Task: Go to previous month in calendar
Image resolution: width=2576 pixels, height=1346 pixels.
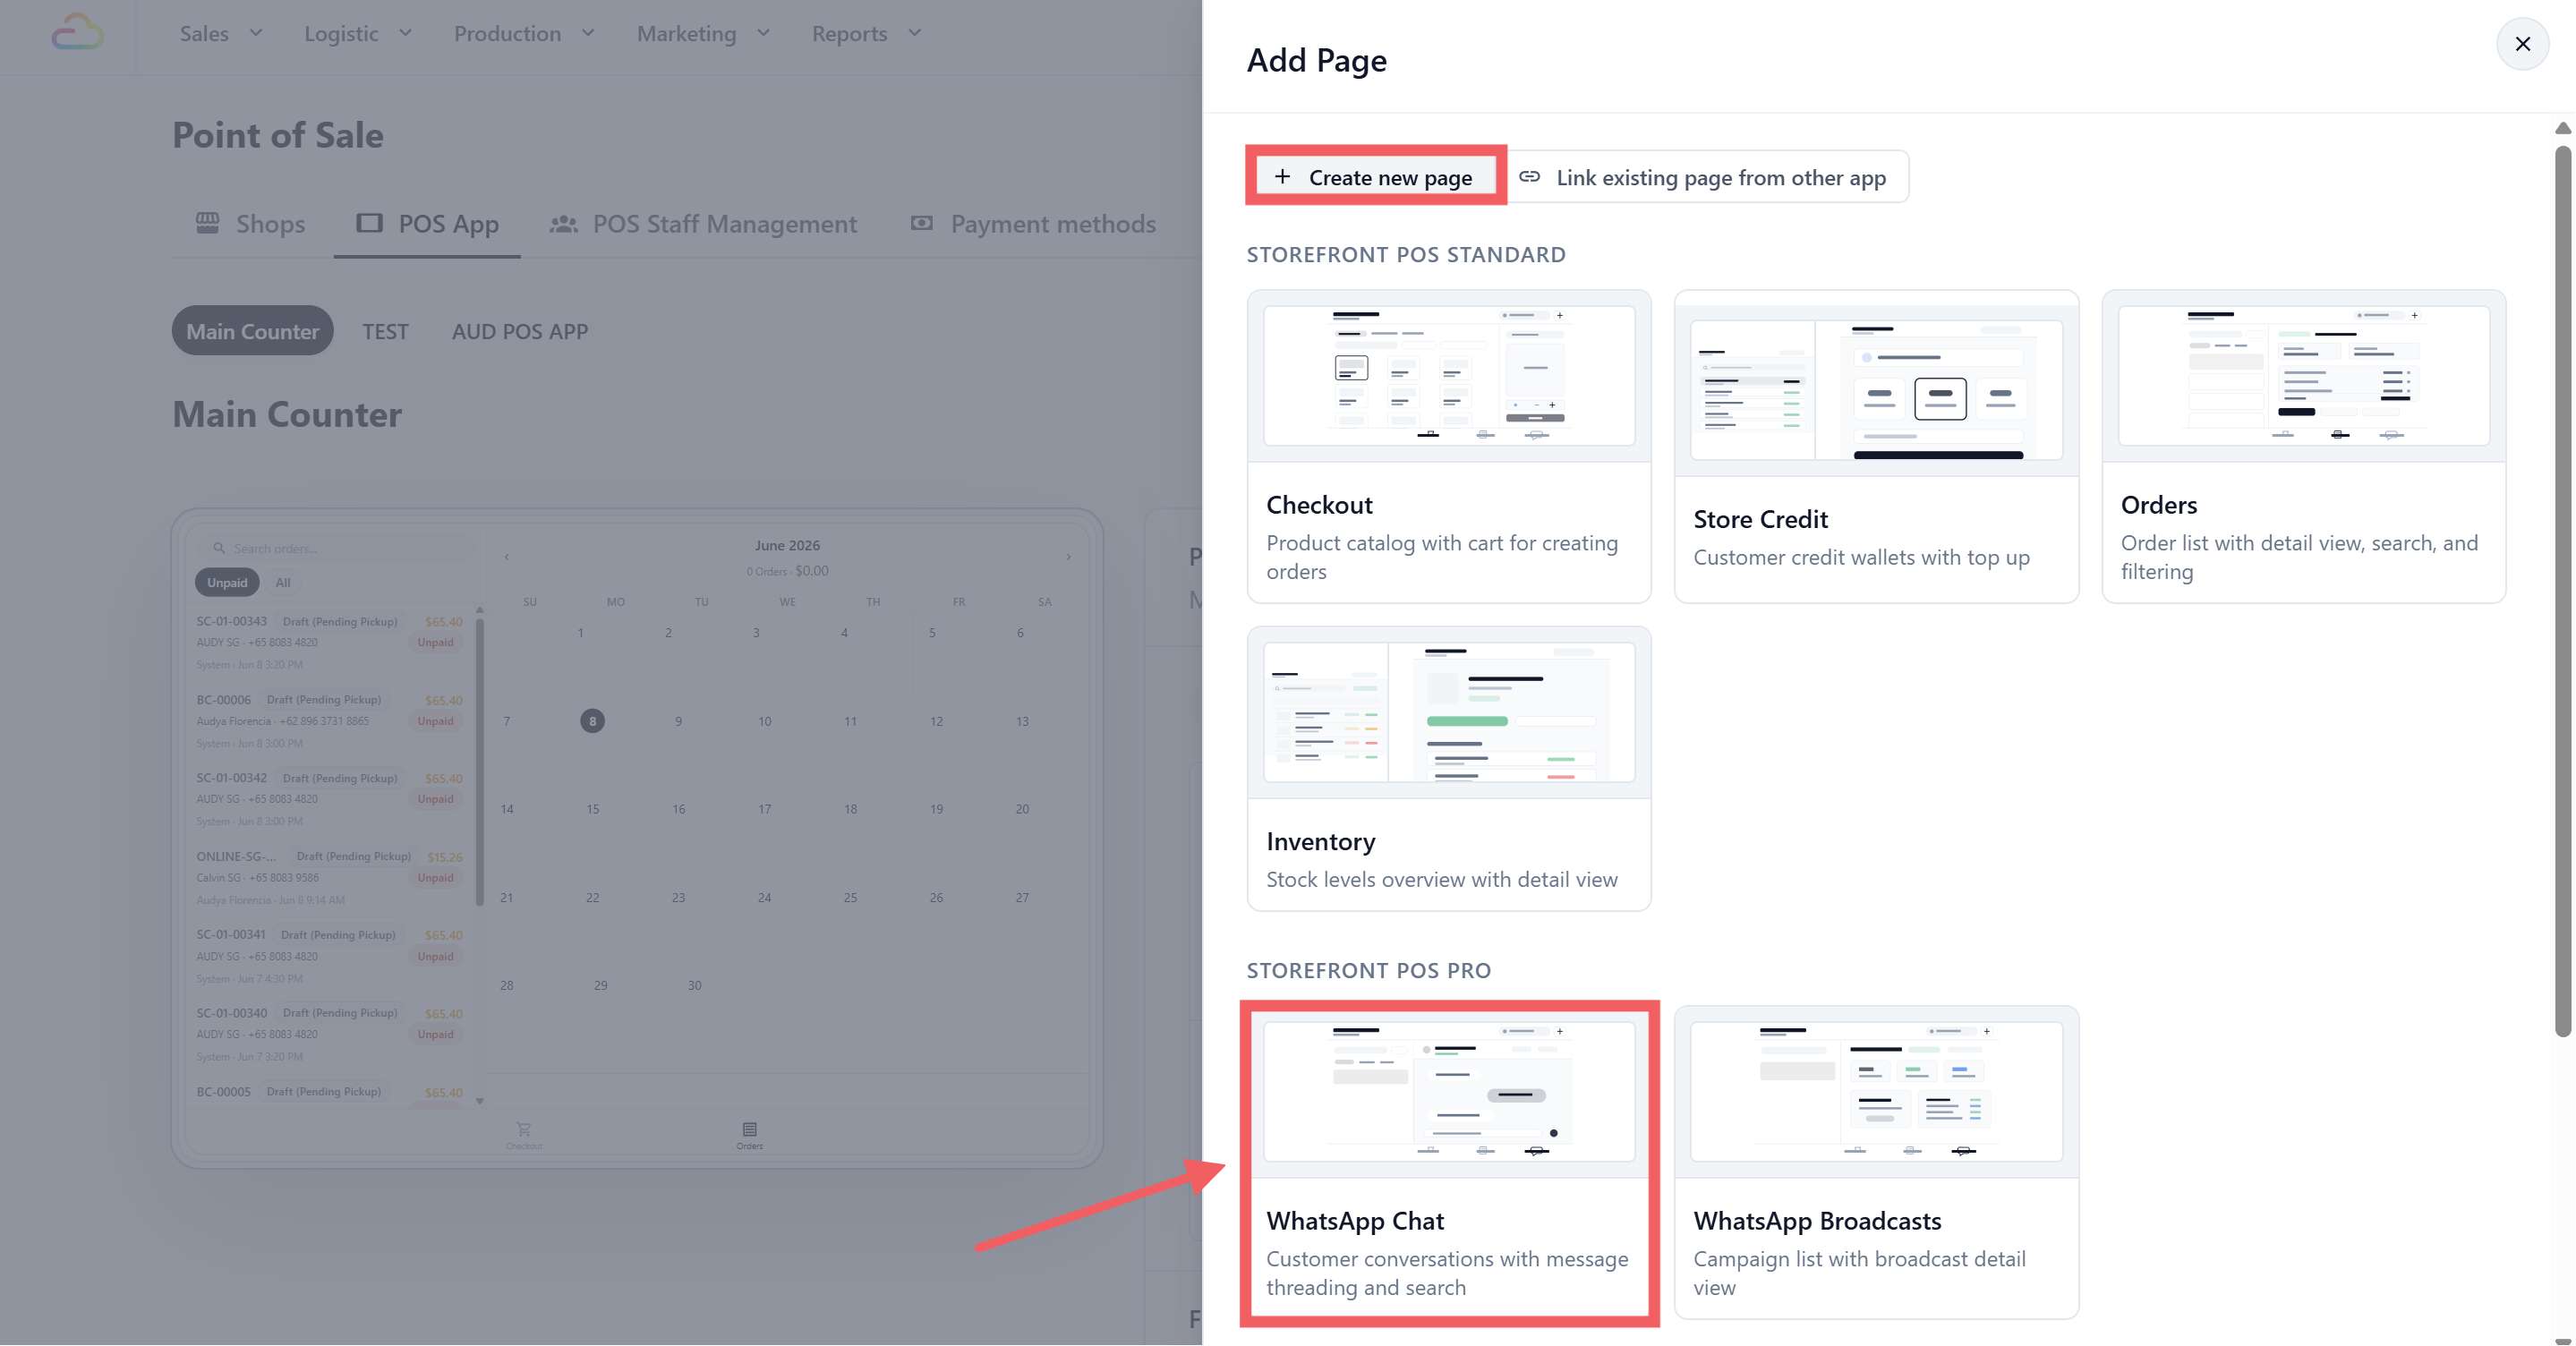Action: tap(507, 557)
